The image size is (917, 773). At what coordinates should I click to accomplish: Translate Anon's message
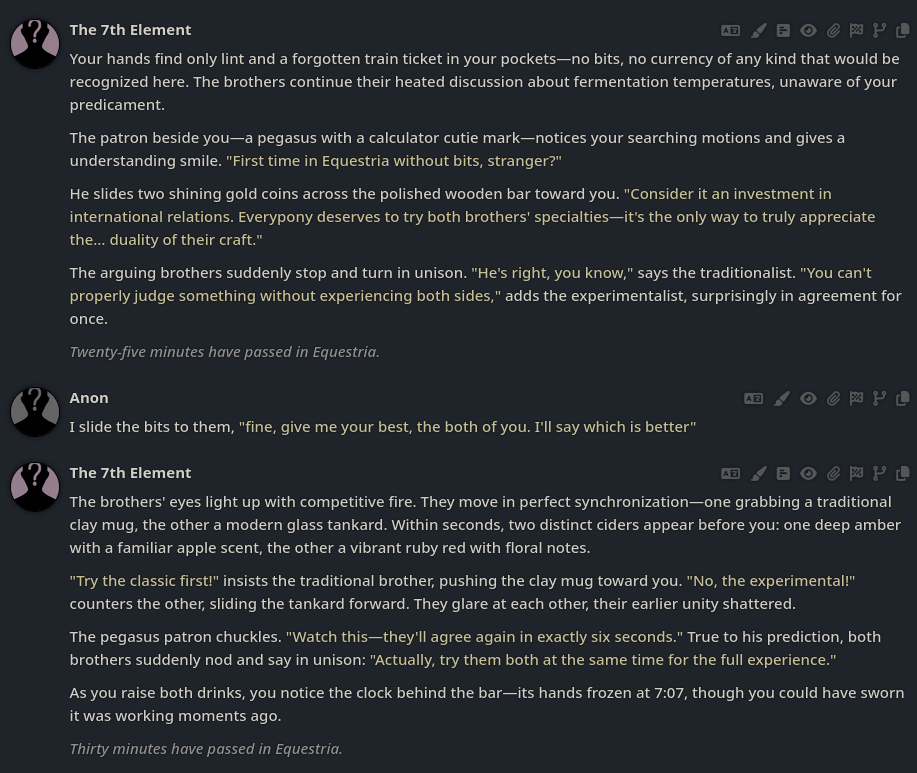click(x=754, y=399)
